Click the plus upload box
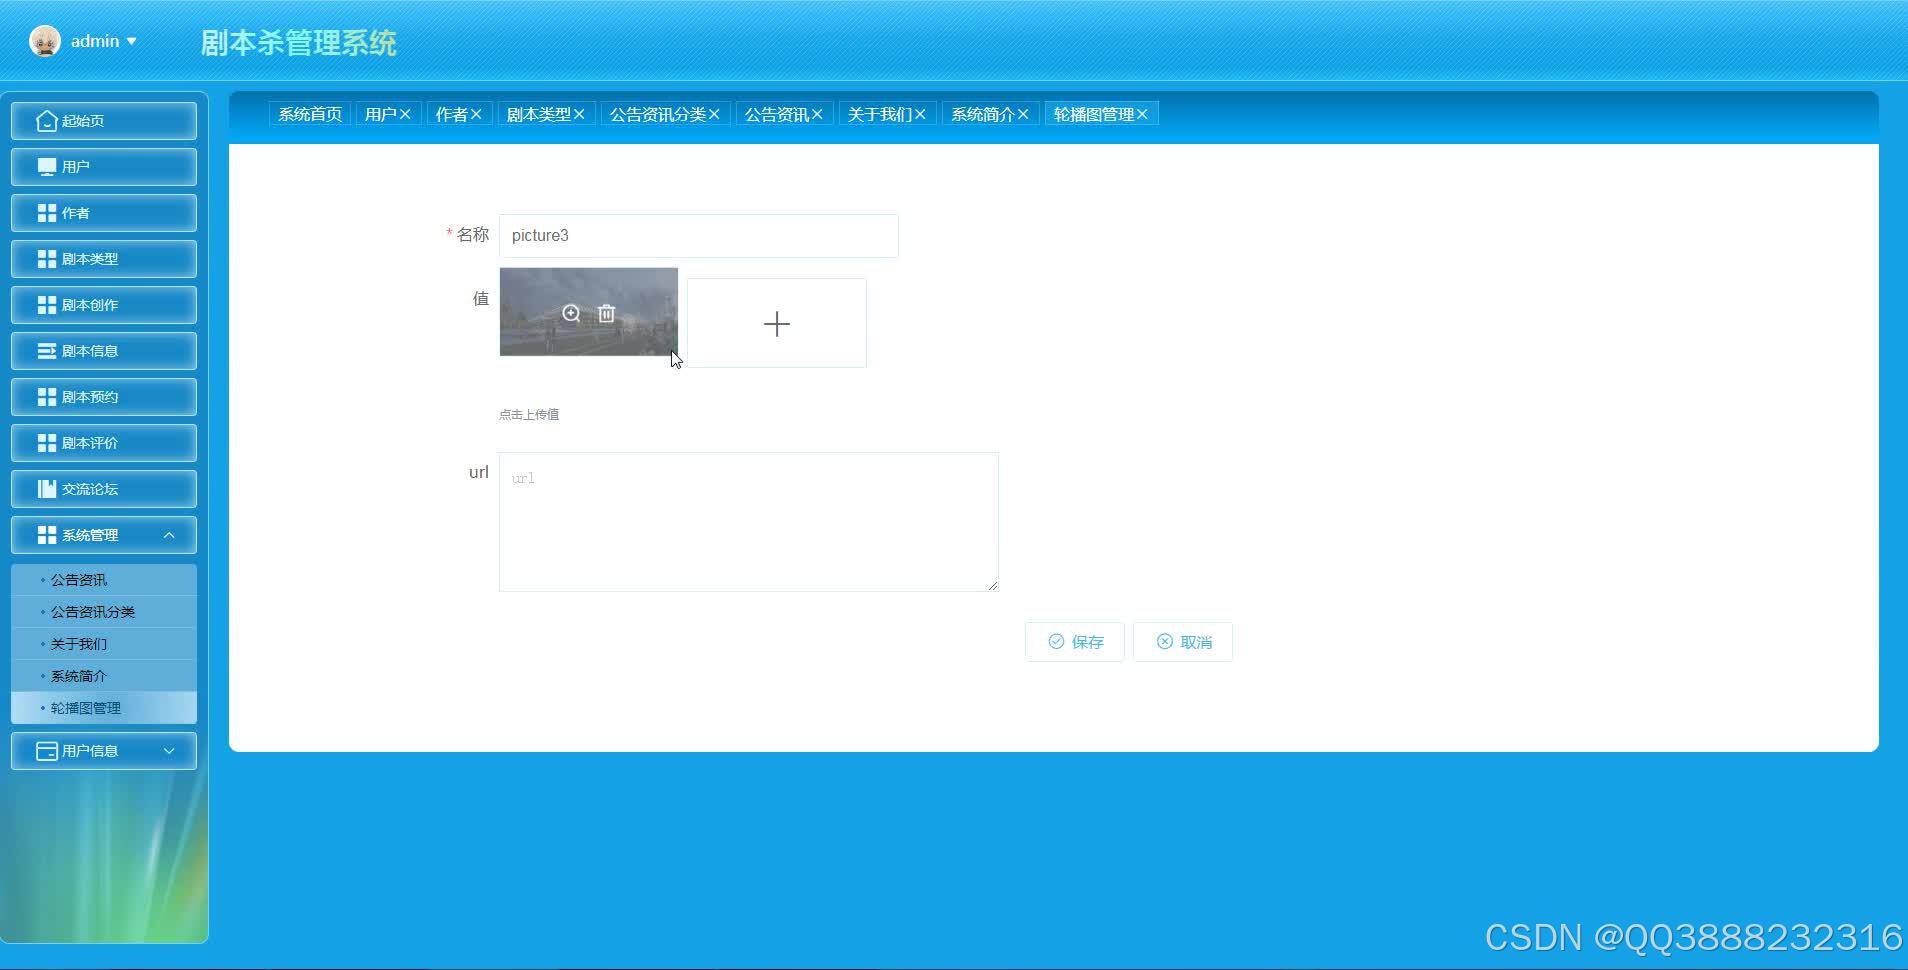Viewport: 1908px width, 970px height. pos(777,323)
